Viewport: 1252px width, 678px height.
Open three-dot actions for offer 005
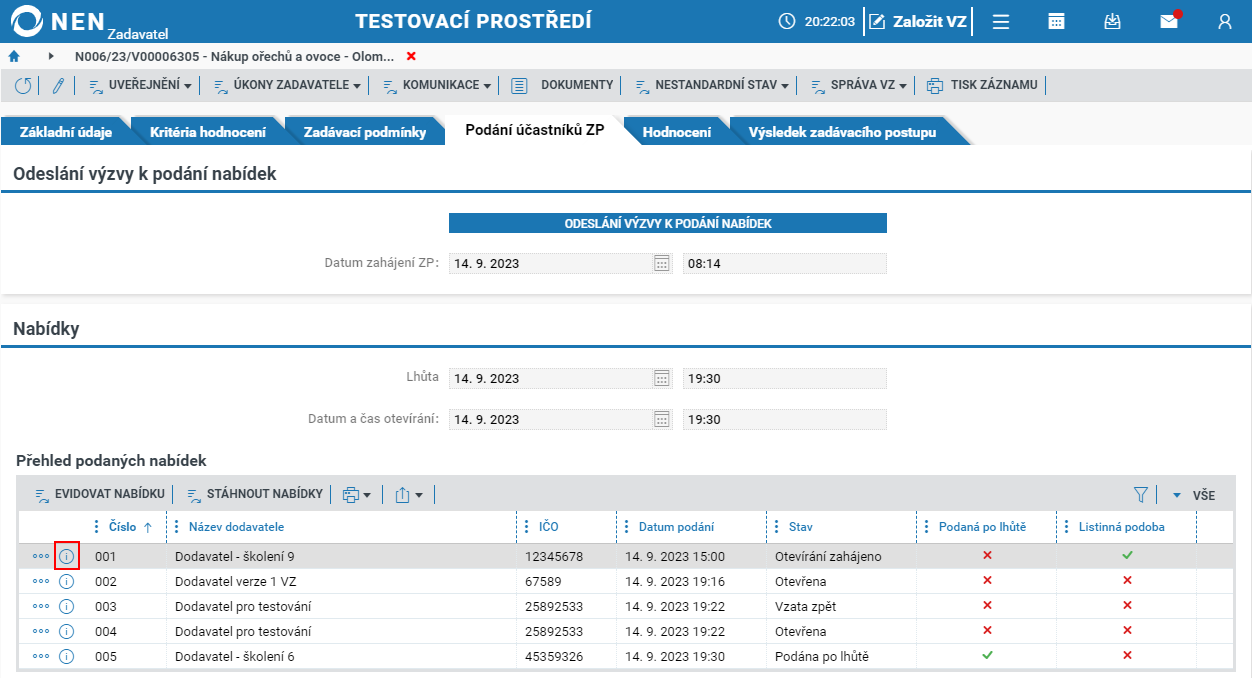tap(41, 656)
